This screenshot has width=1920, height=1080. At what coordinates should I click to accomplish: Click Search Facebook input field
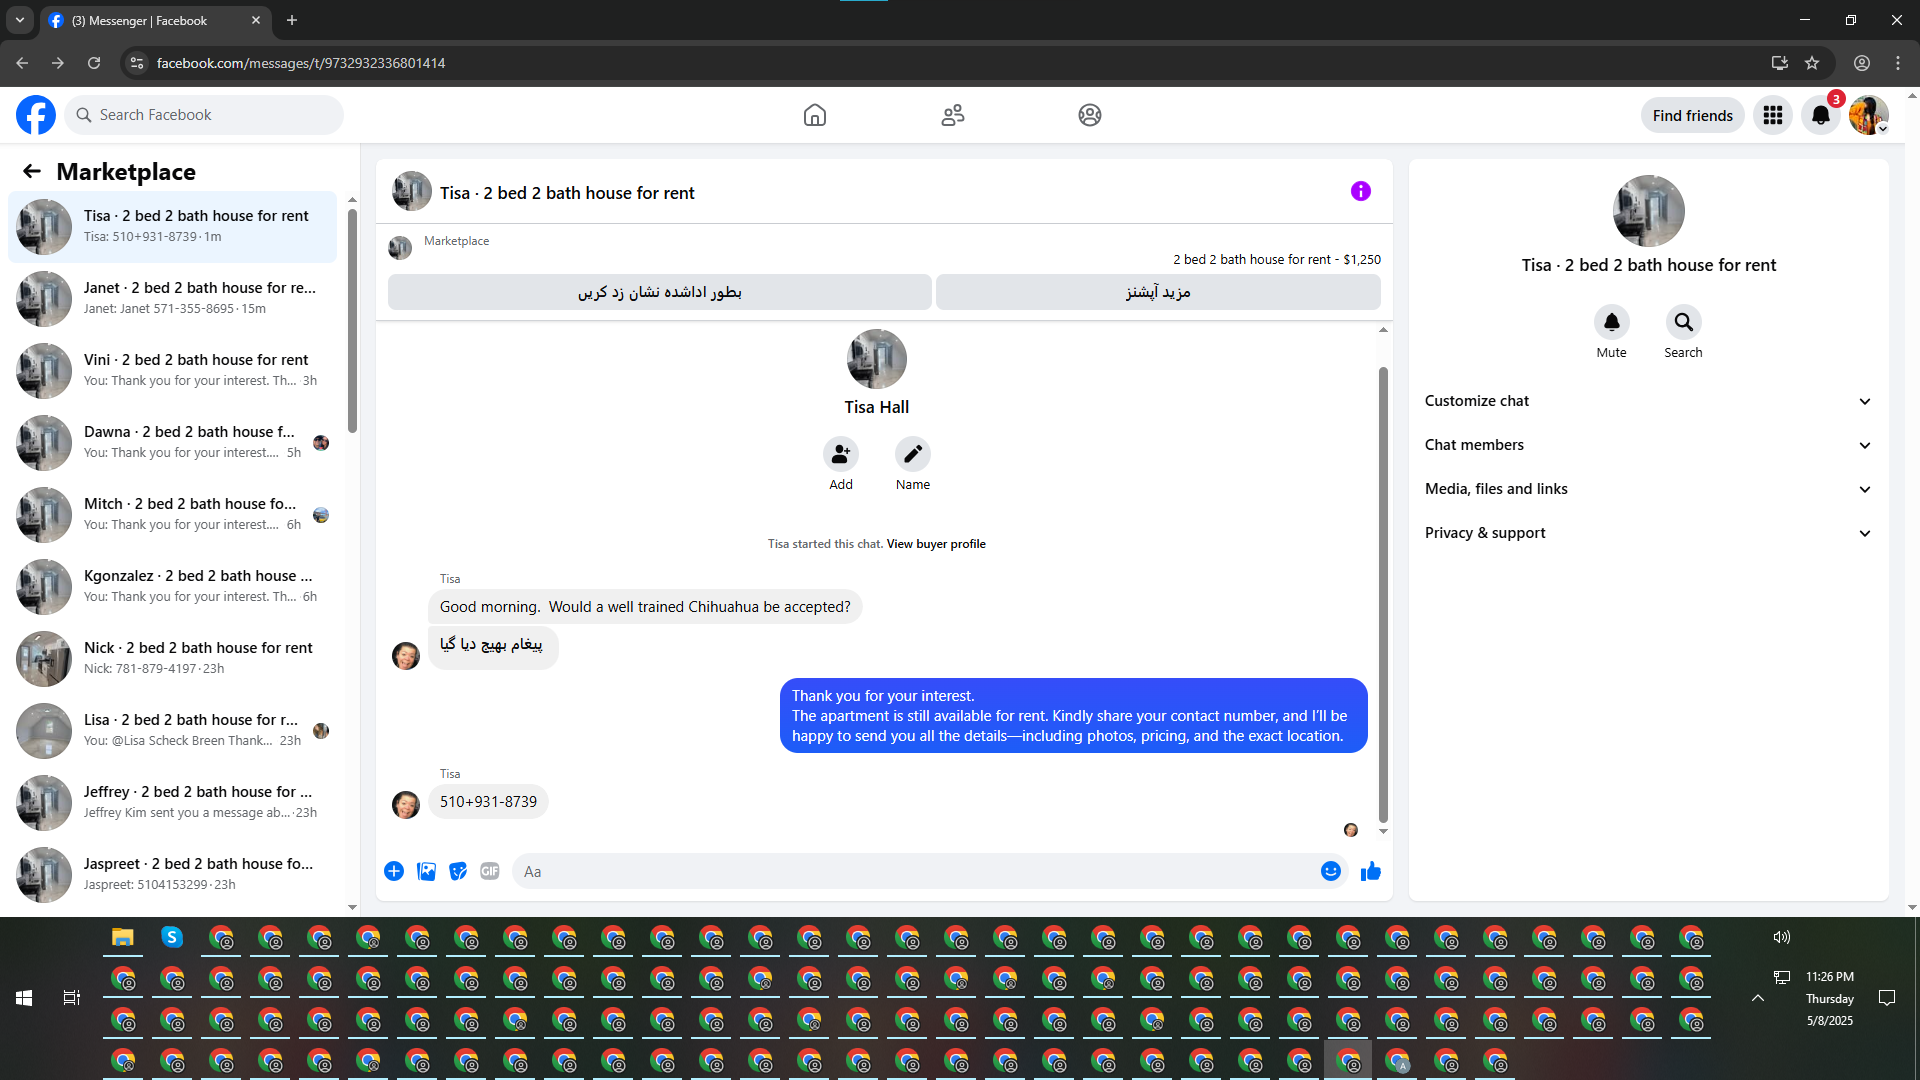pyautogui.click(x=205, y=115)
